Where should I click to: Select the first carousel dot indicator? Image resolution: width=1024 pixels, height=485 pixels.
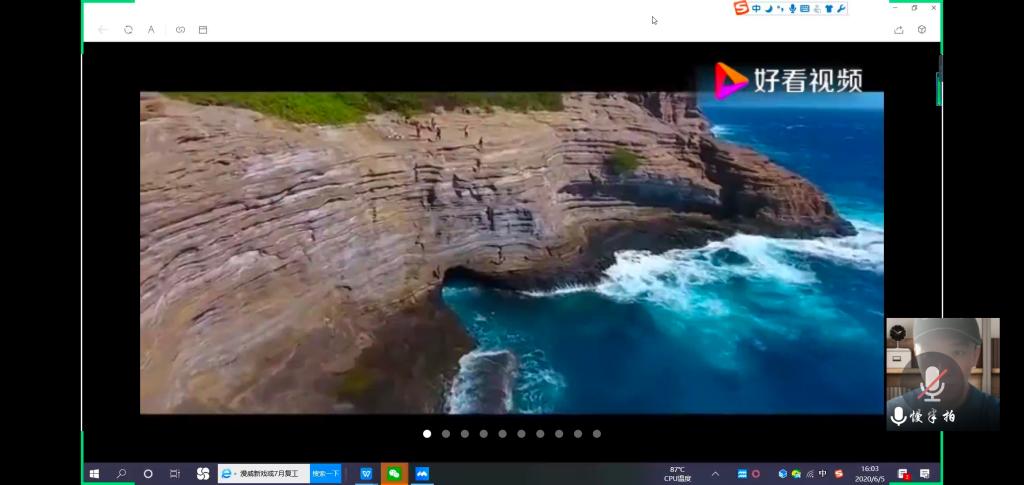point(427,434)
